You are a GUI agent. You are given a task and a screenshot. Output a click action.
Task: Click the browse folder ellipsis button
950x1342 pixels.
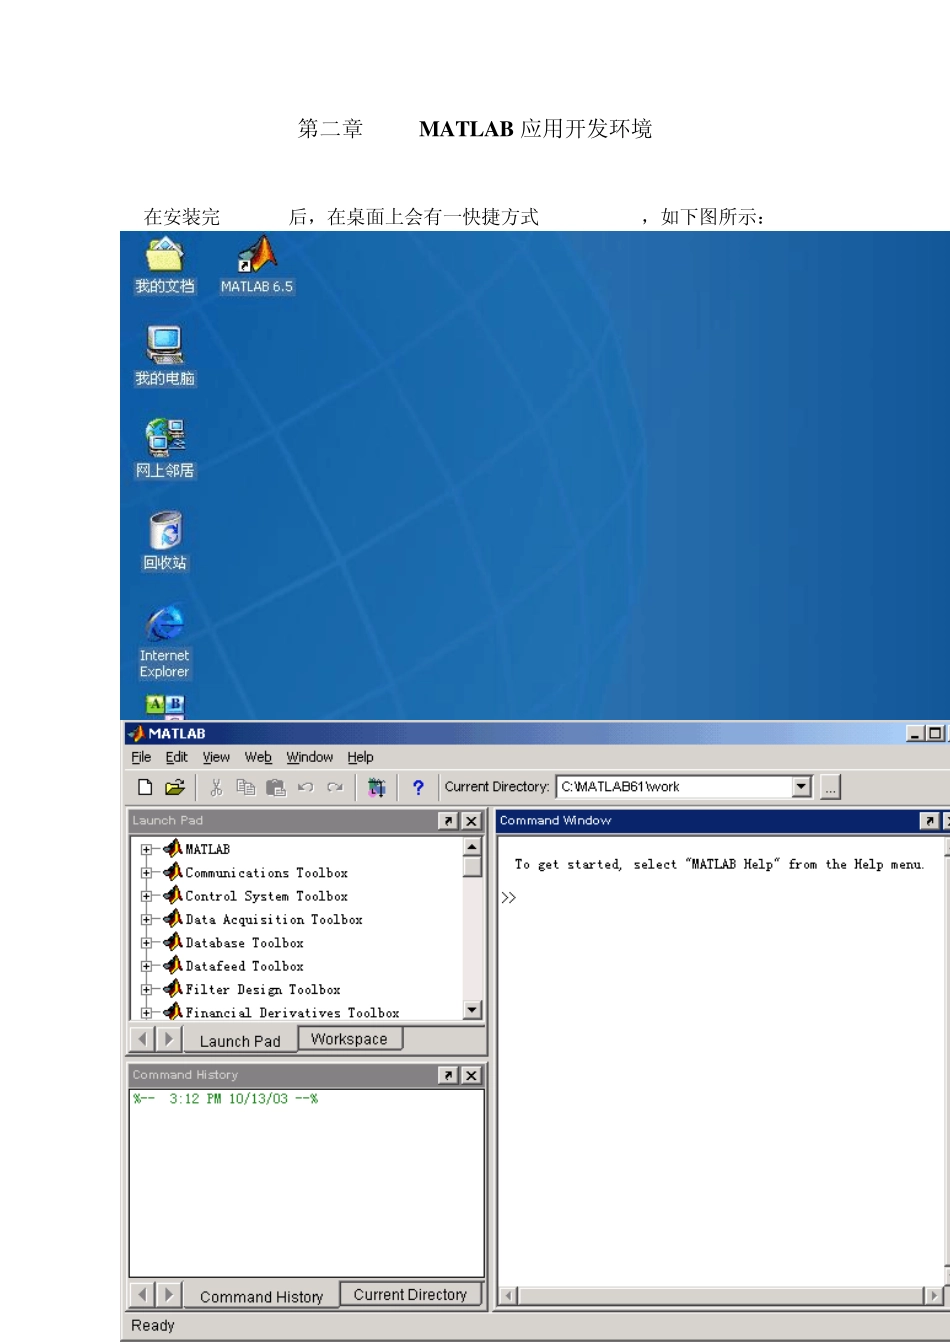830,787
